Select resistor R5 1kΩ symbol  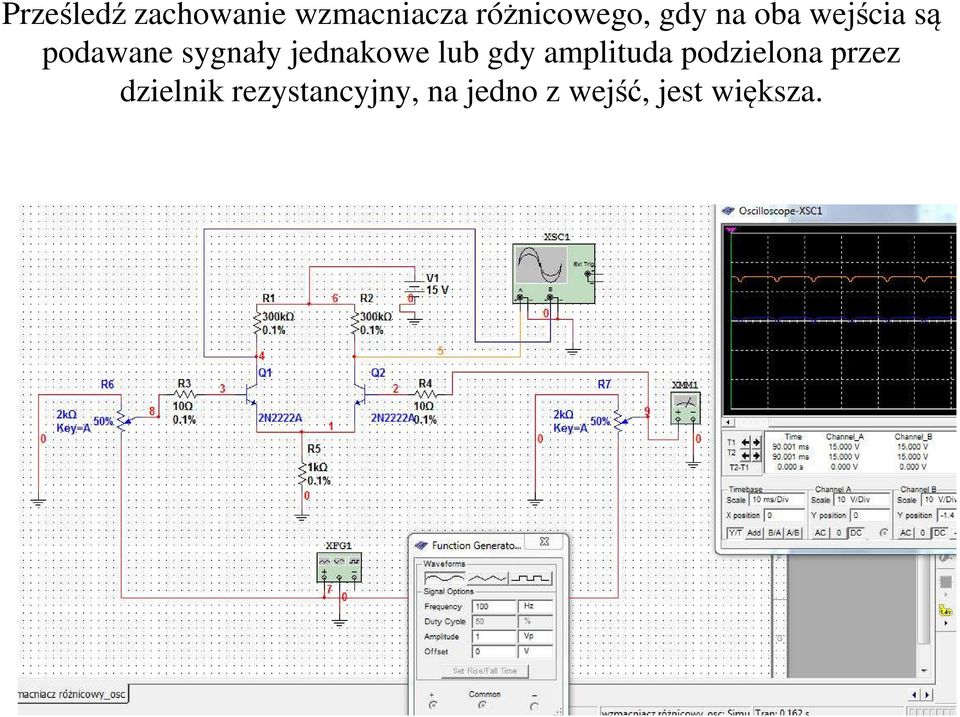(301, 473)
